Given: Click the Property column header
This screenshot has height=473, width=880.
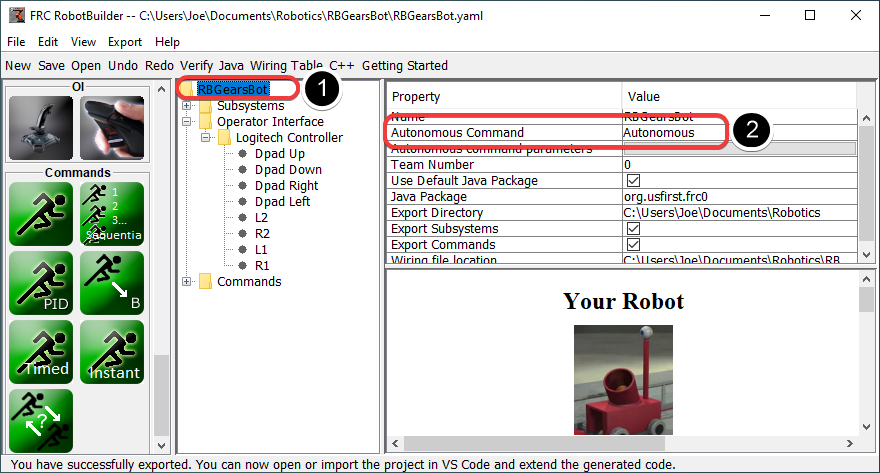Looking at the screenshot, I should (x=504, y=97).
